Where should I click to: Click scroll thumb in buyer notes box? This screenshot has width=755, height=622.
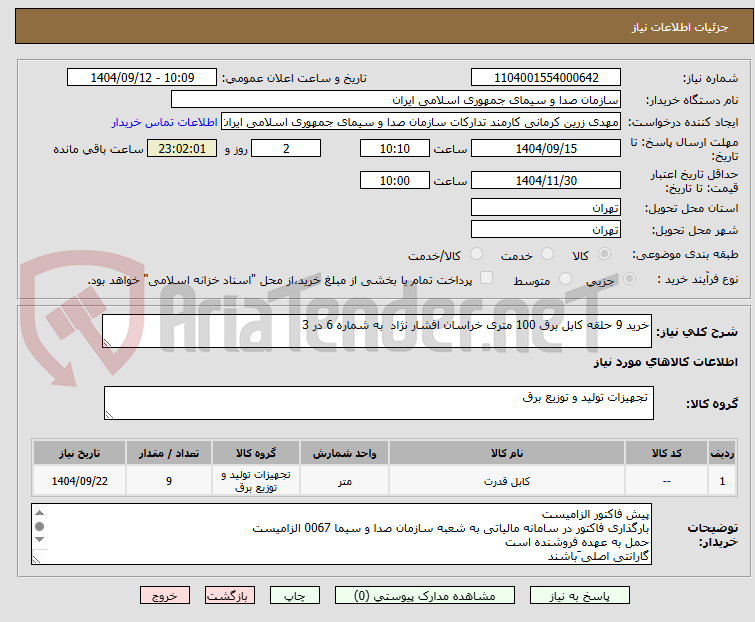pos(39,526)
